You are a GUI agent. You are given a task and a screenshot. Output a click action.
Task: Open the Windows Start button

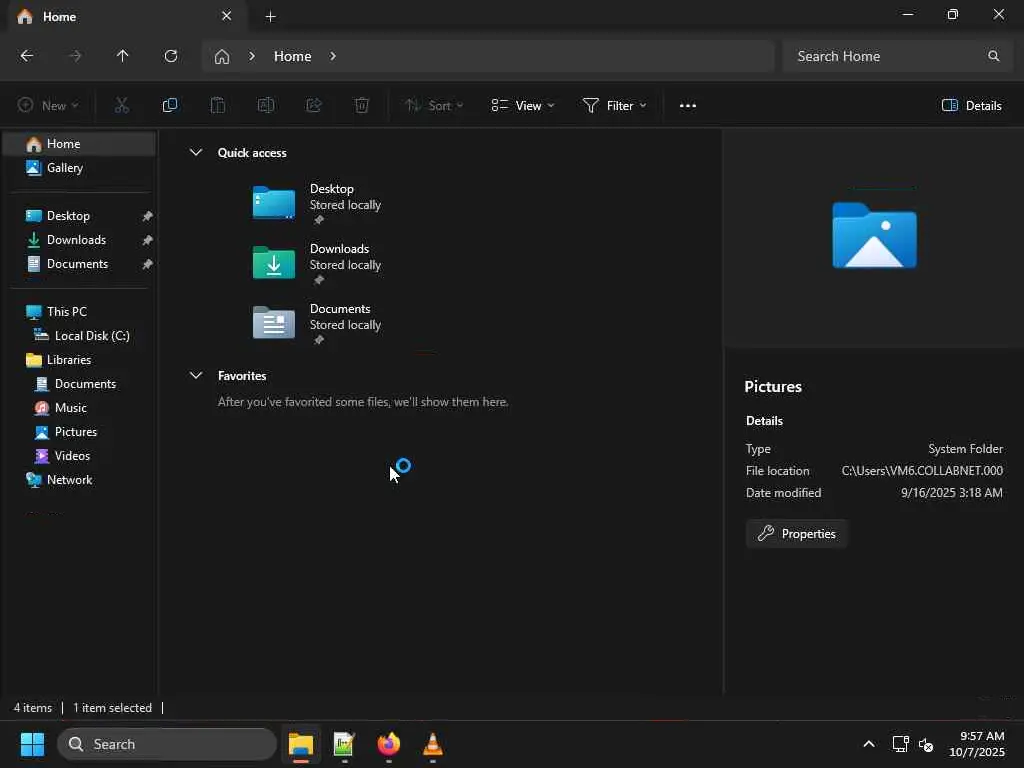32,744
